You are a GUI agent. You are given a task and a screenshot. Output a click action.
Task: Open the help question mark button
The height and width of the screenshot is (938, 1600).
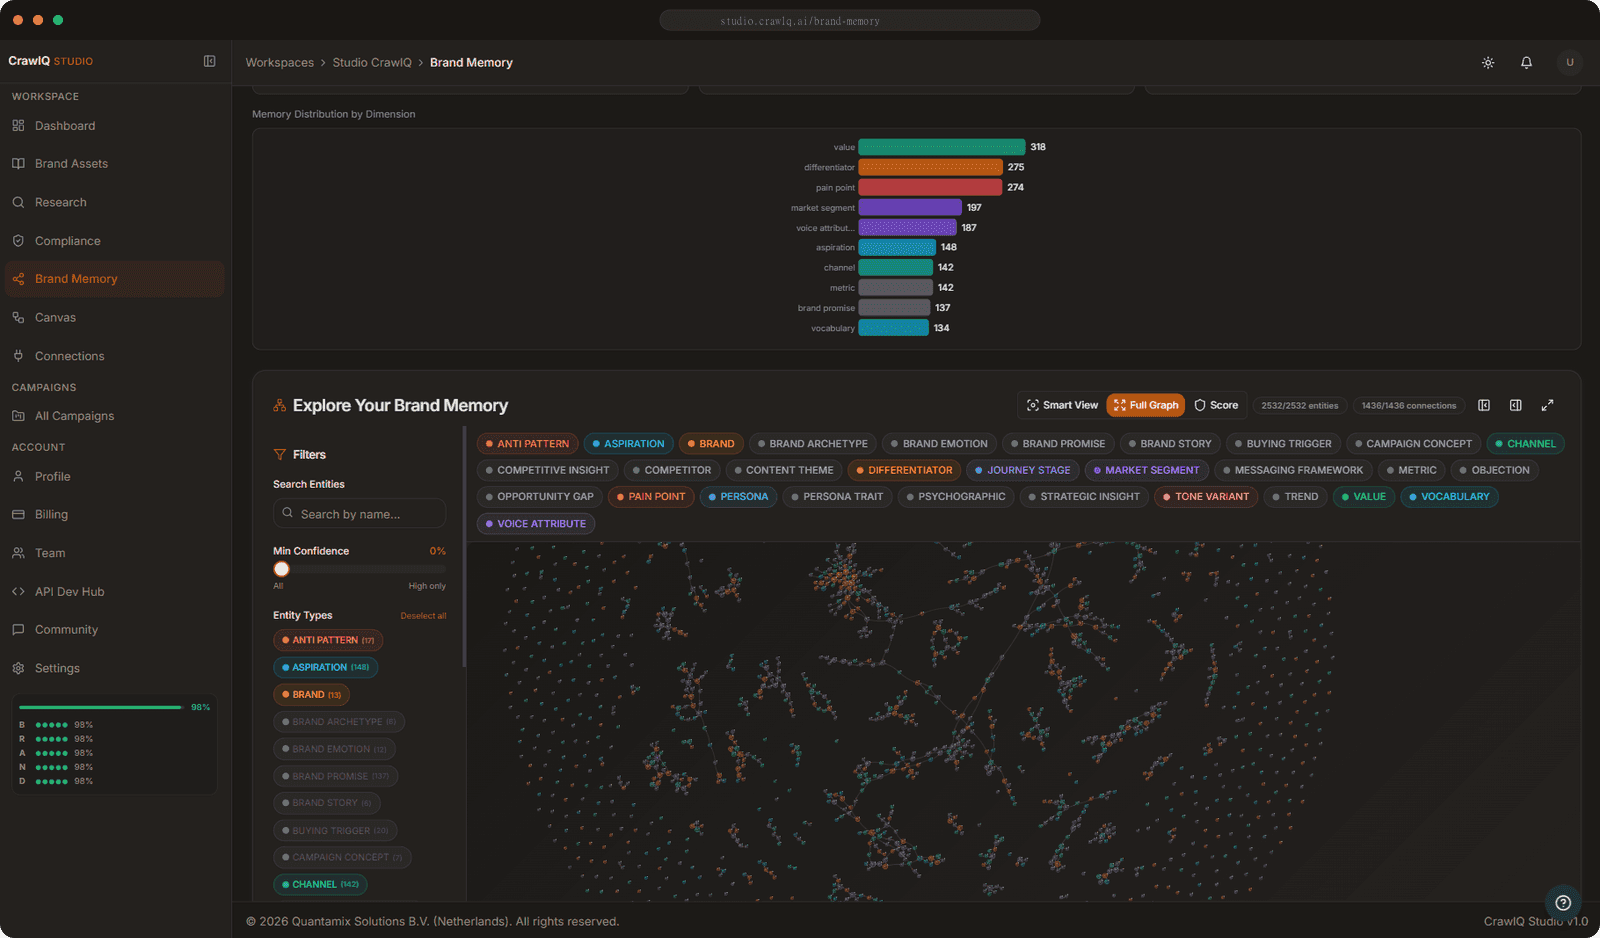[x=1562, y=902]
